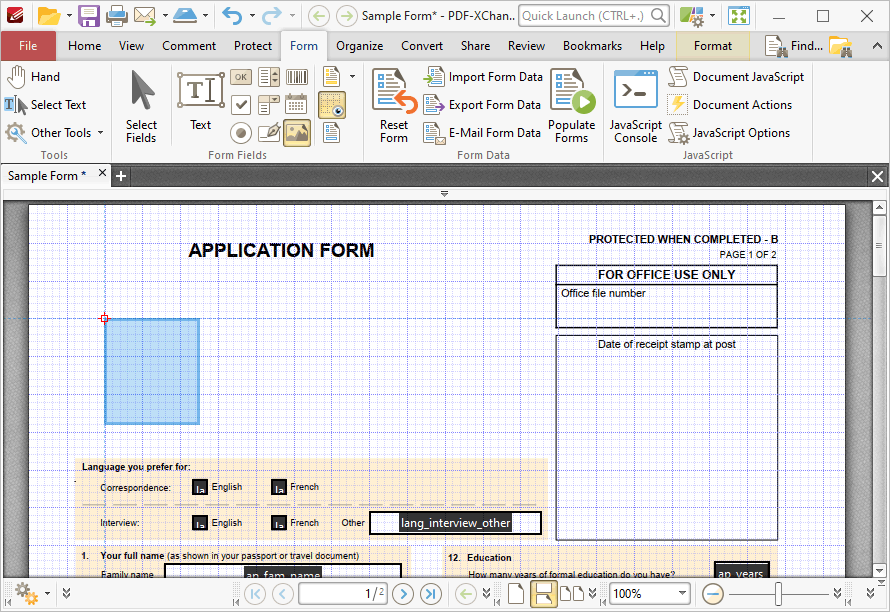This screenshot has width=890, height=612.
Task: Open the Format tab
Action: (713, 46)
